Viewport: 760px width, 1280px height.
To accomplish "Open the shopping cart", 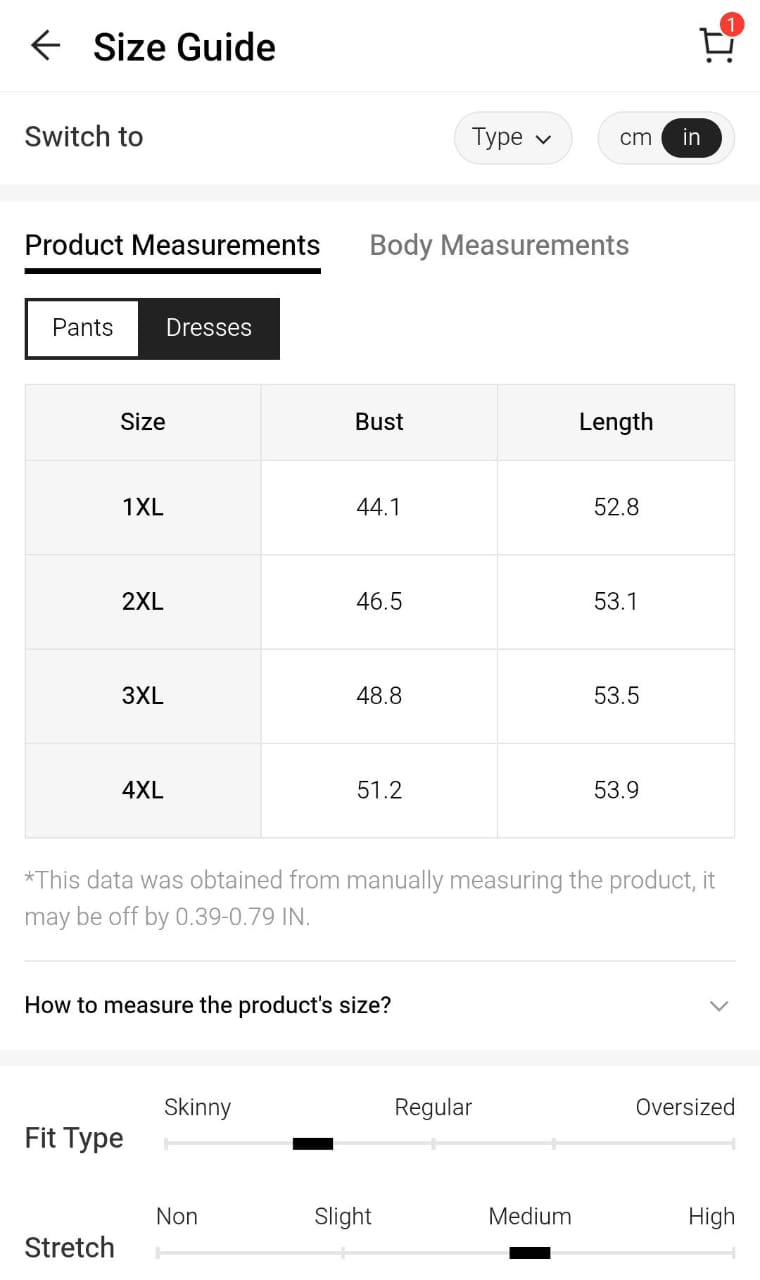I will (715, 46).
